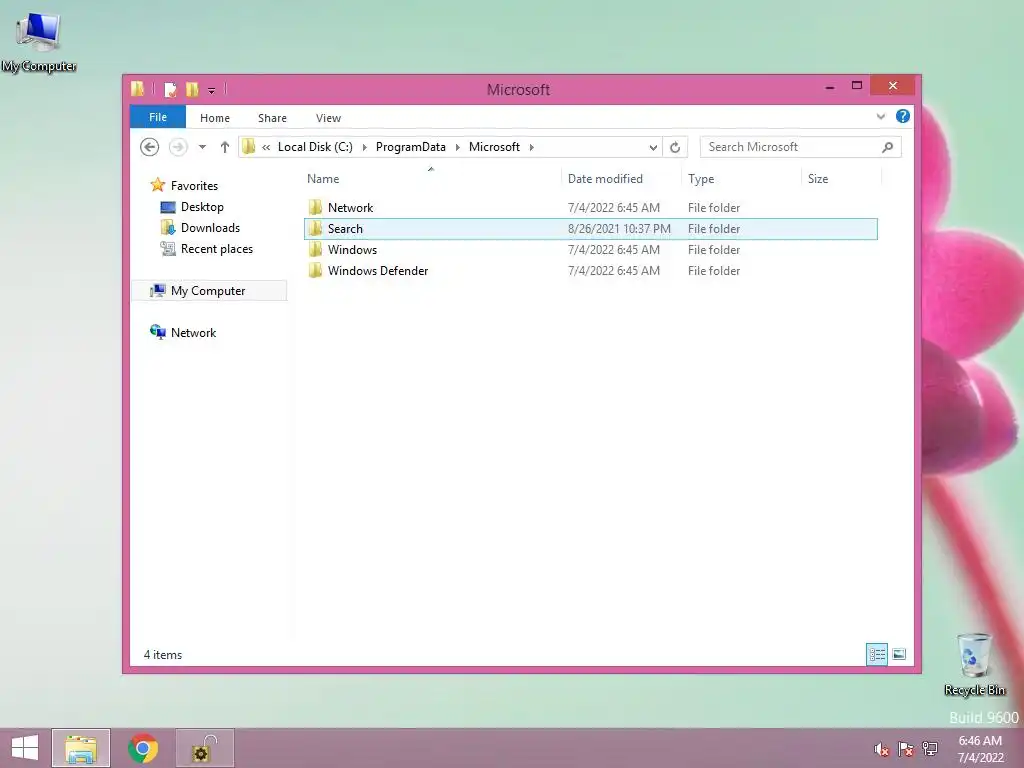Click the date 8/26/2021 10:37 PM

pyautogui.click(x=619, y=229)
